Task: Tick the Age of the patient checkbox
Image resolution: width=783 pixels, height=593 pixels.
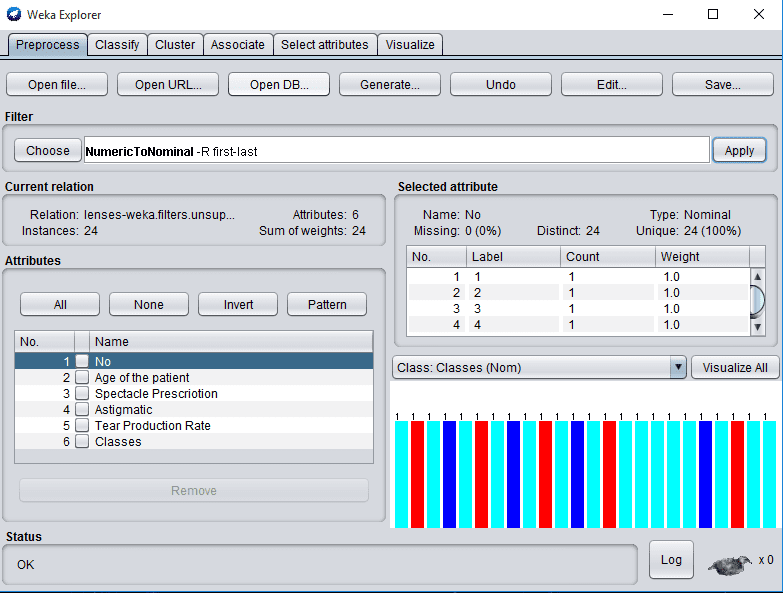Action: 82,377
